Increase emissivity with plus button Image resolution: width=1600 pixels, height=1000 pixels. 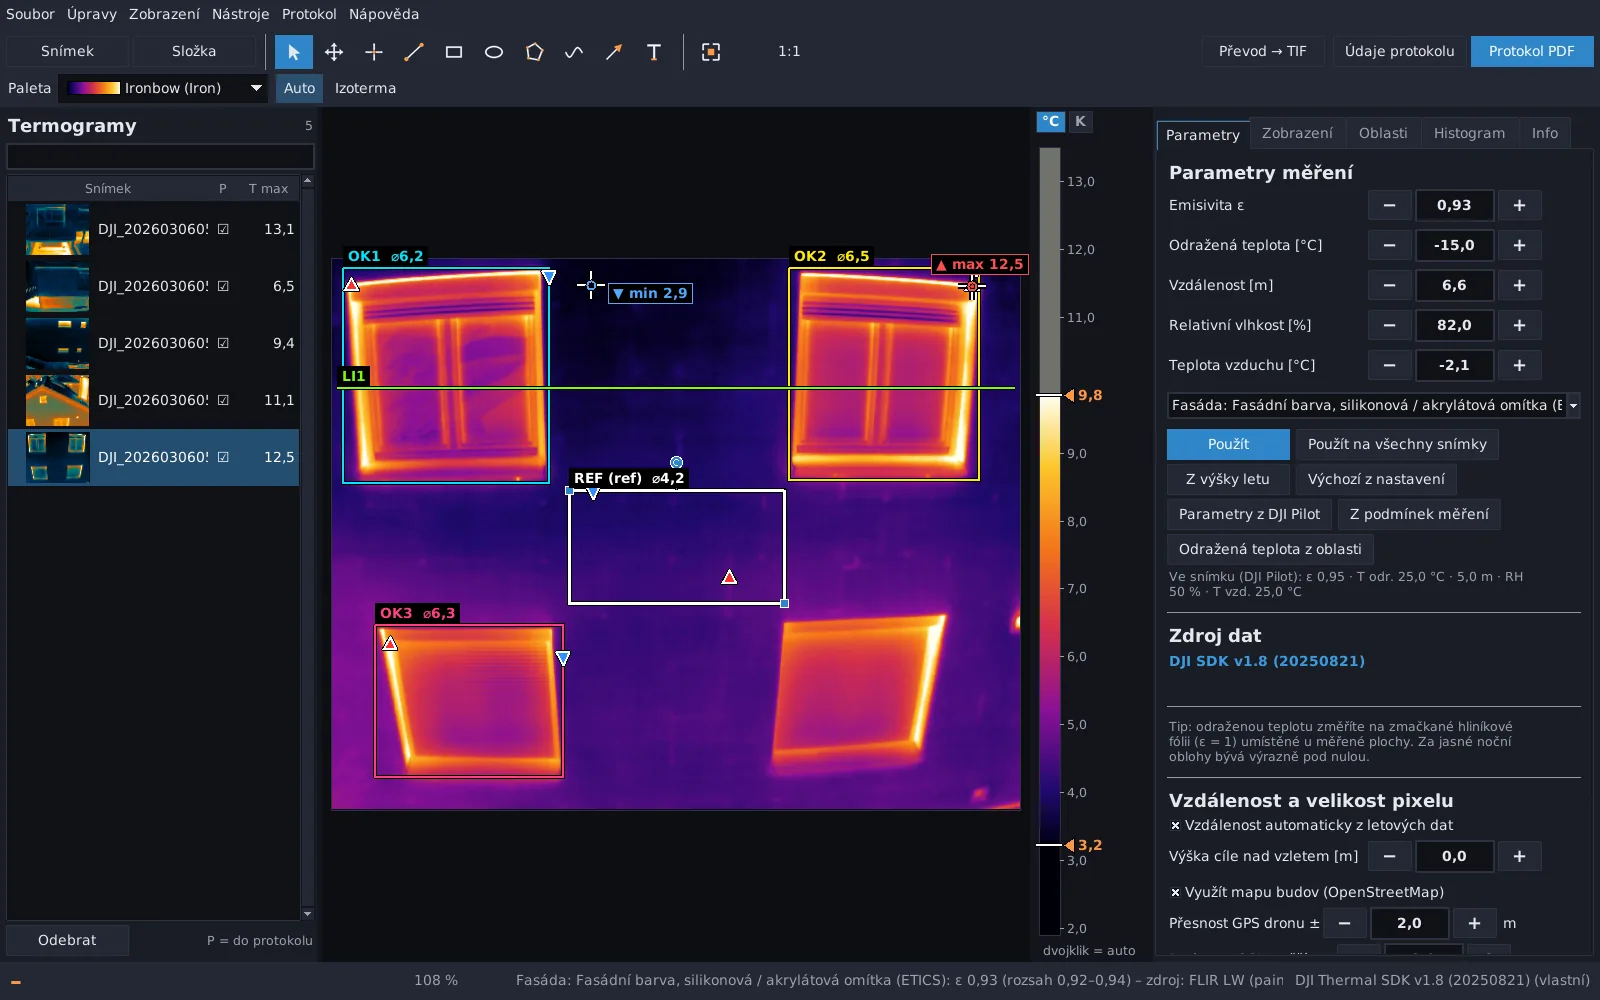click(1519, 205)
